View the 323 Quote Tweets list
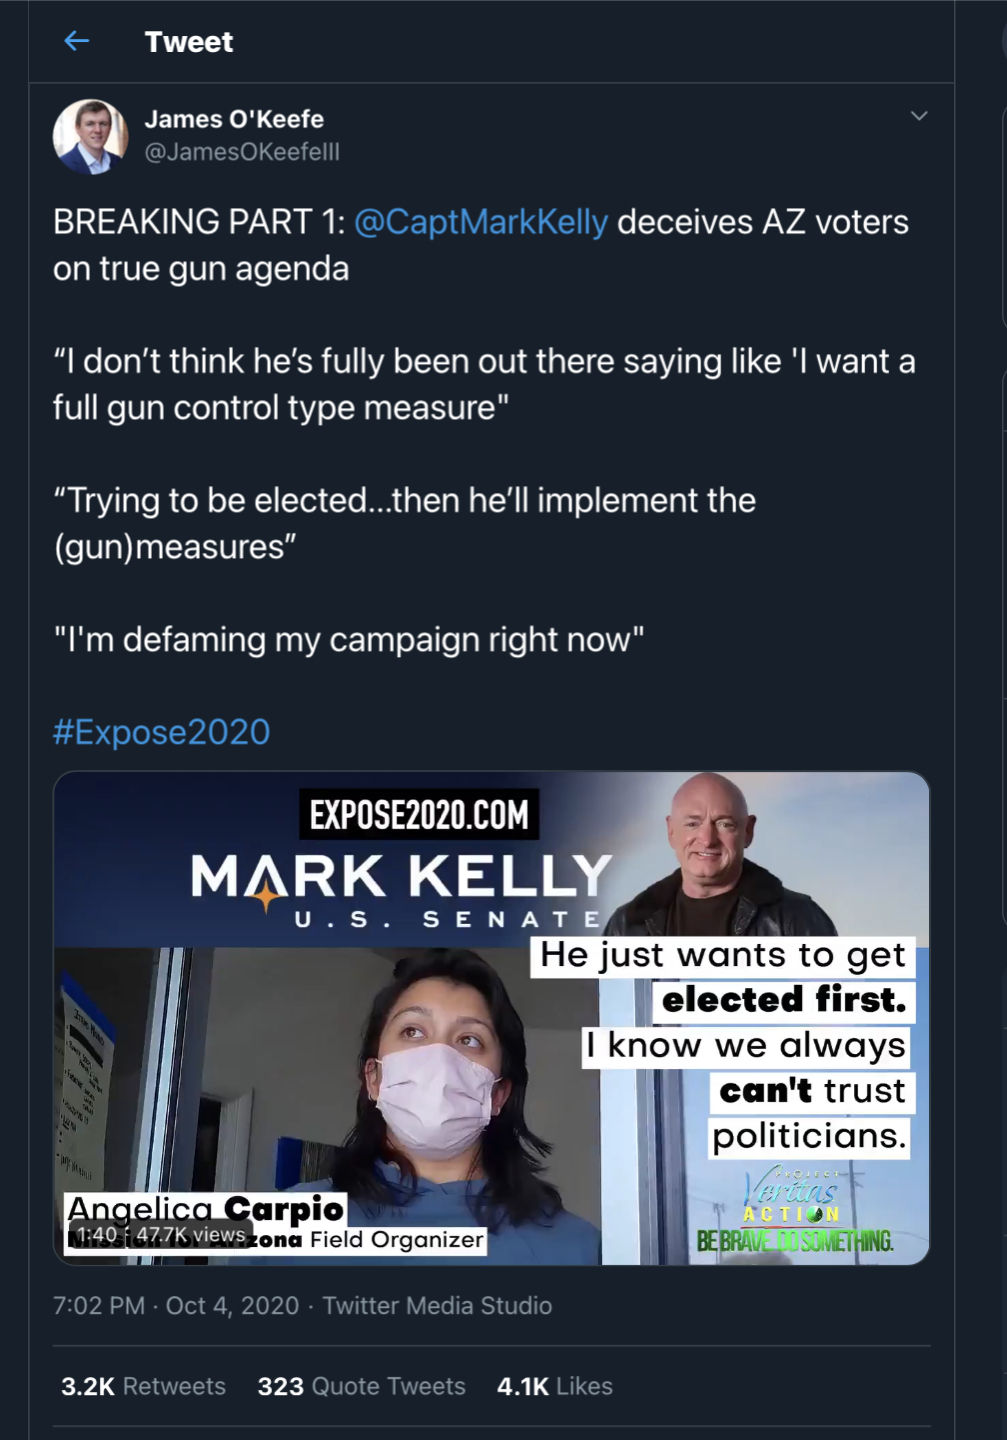The image size is (1007, 1440). [x=361, y=1386]
